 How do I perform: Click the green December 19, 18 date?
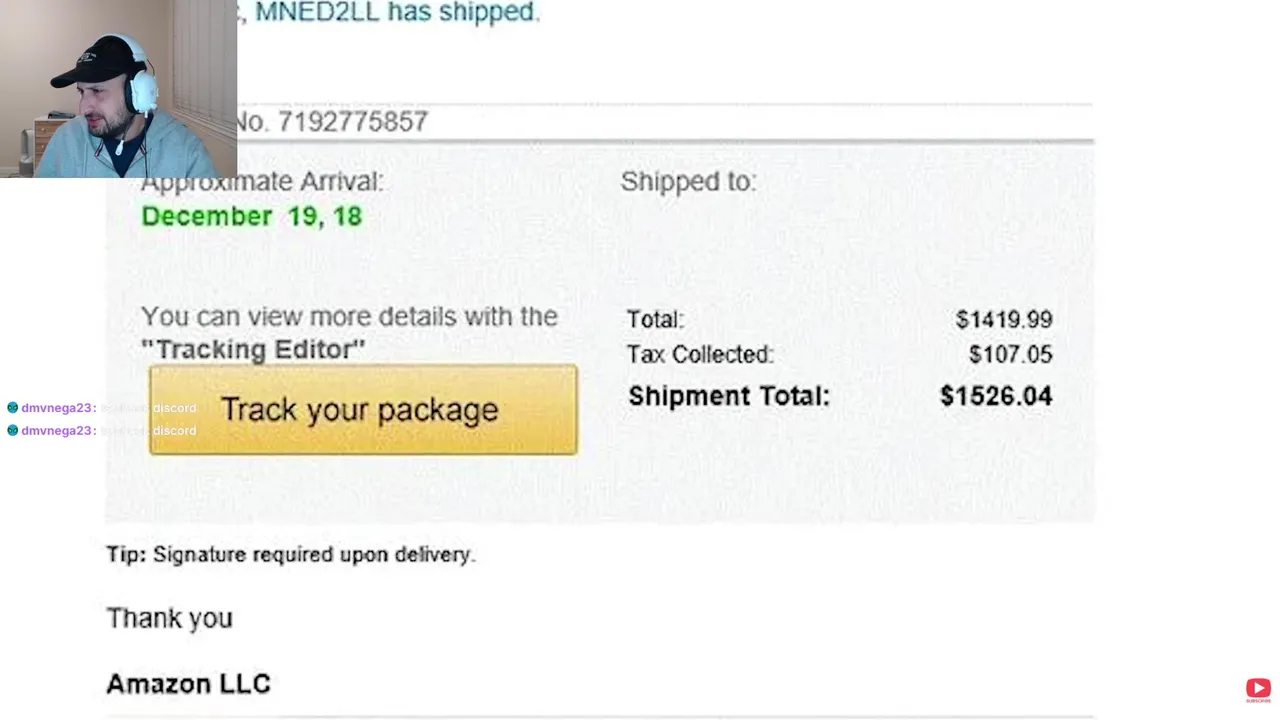pyautogui.click(x=251, y=217)
